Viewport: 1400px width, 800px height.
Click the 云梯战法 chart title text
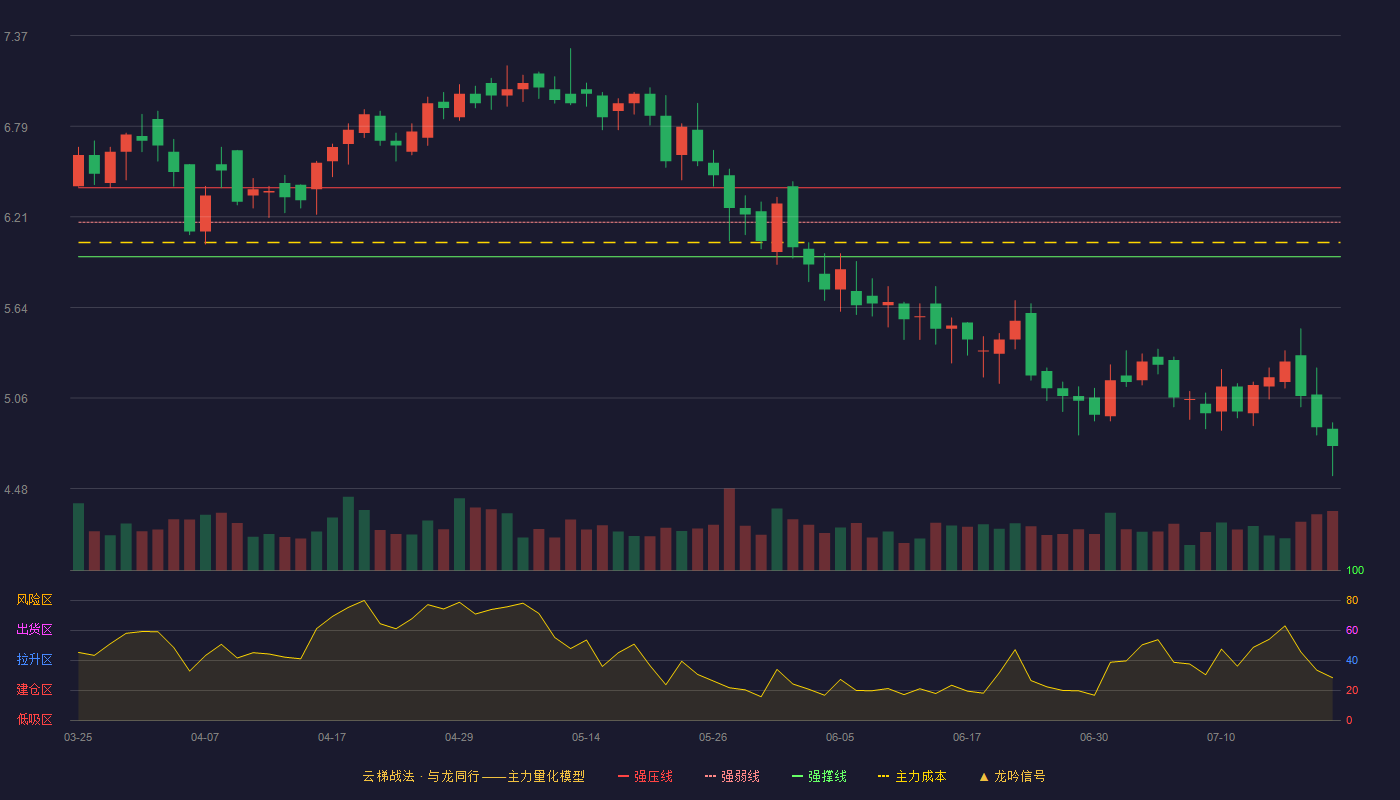388,776
